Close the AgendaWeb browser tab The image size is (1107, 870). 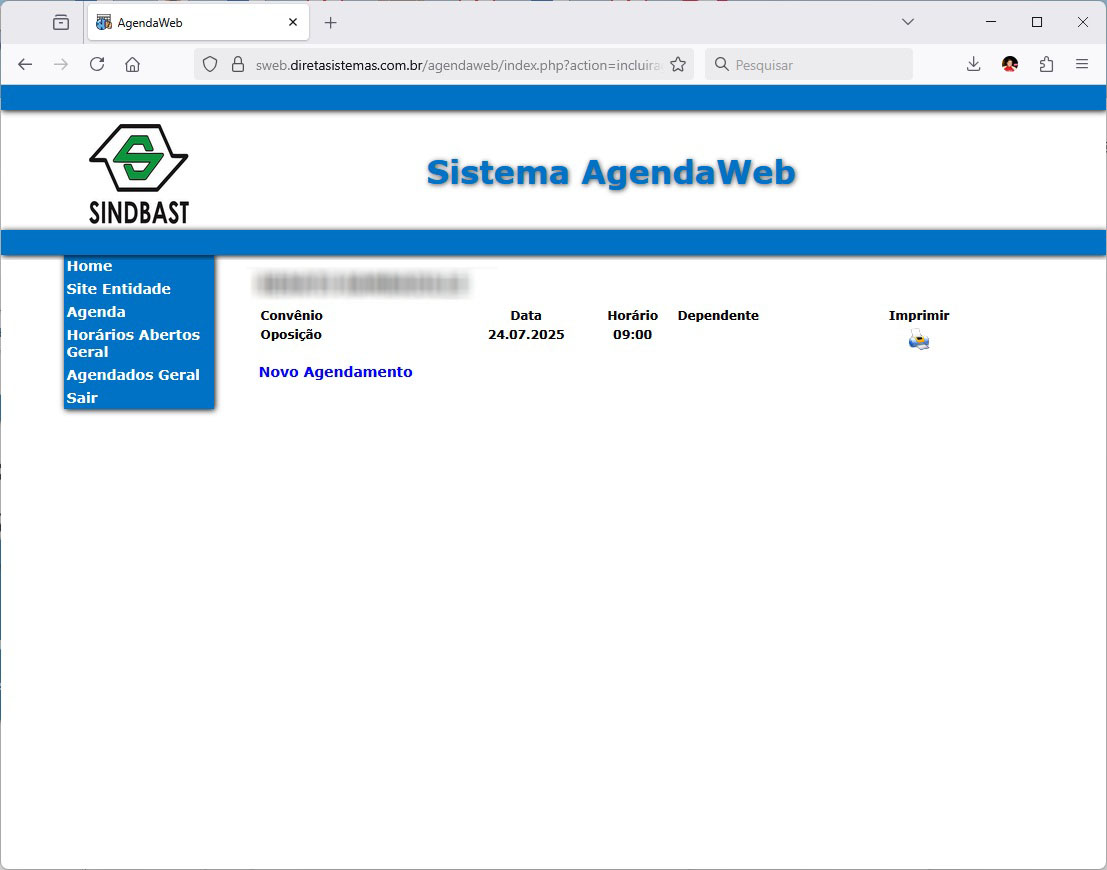(293, 22)
